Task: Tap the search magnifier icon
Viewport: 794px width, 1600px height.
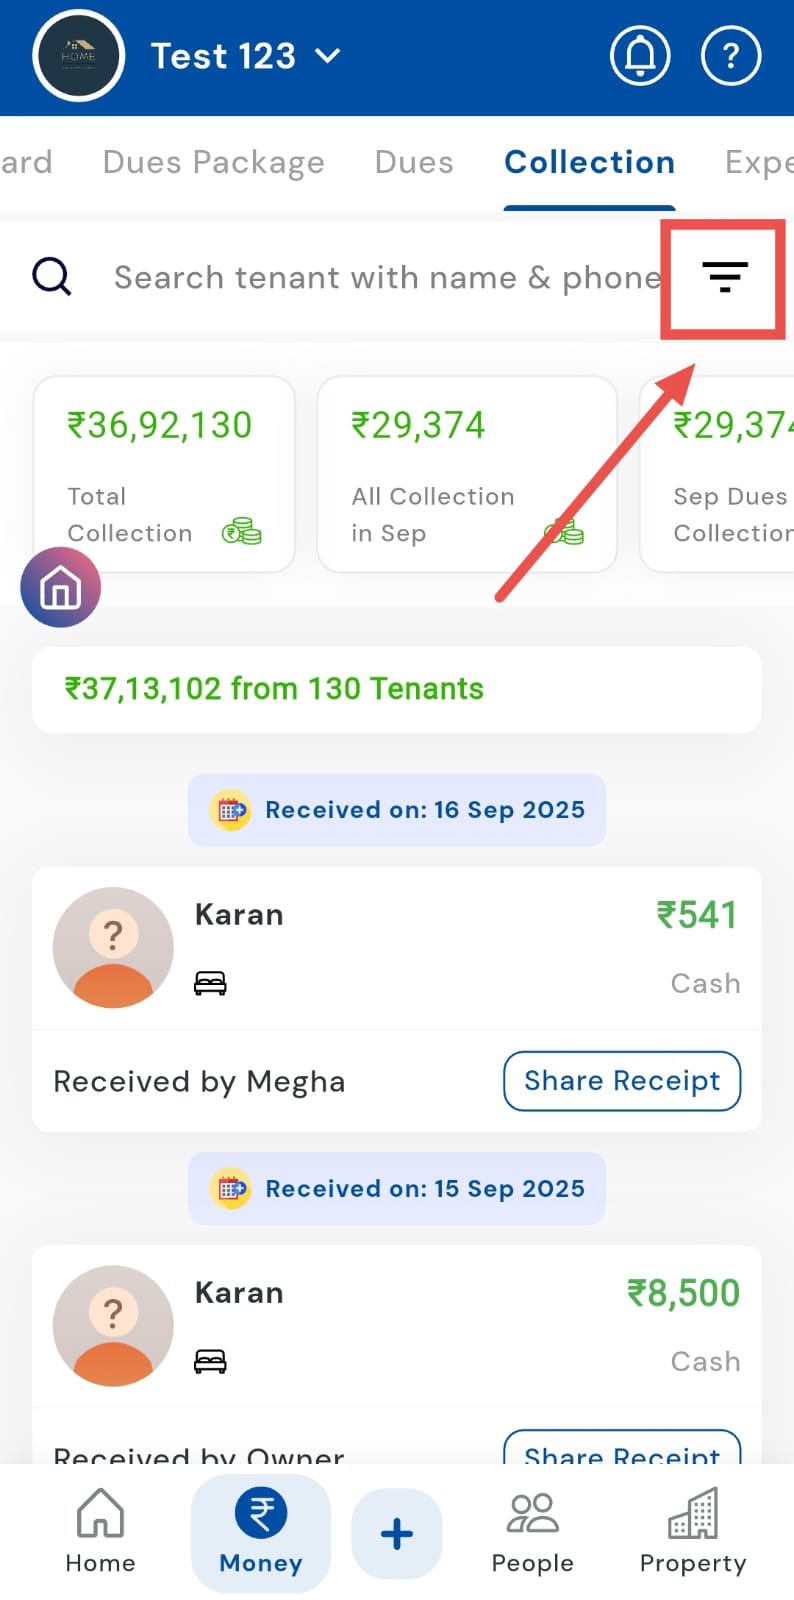Action: (52, 277)
